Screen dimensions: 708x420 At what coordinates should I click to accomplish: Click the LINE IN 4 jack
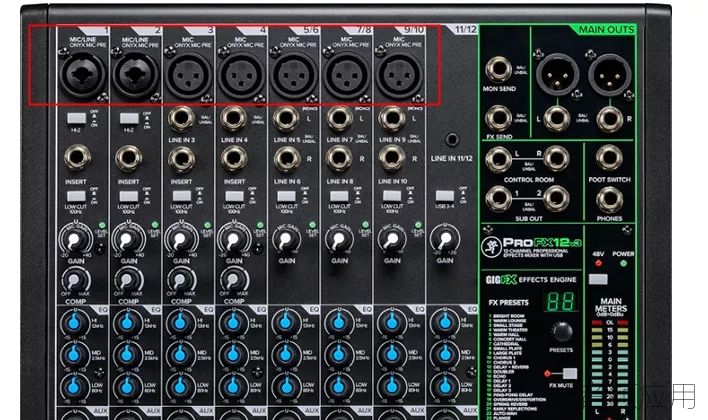pos(234,118)
